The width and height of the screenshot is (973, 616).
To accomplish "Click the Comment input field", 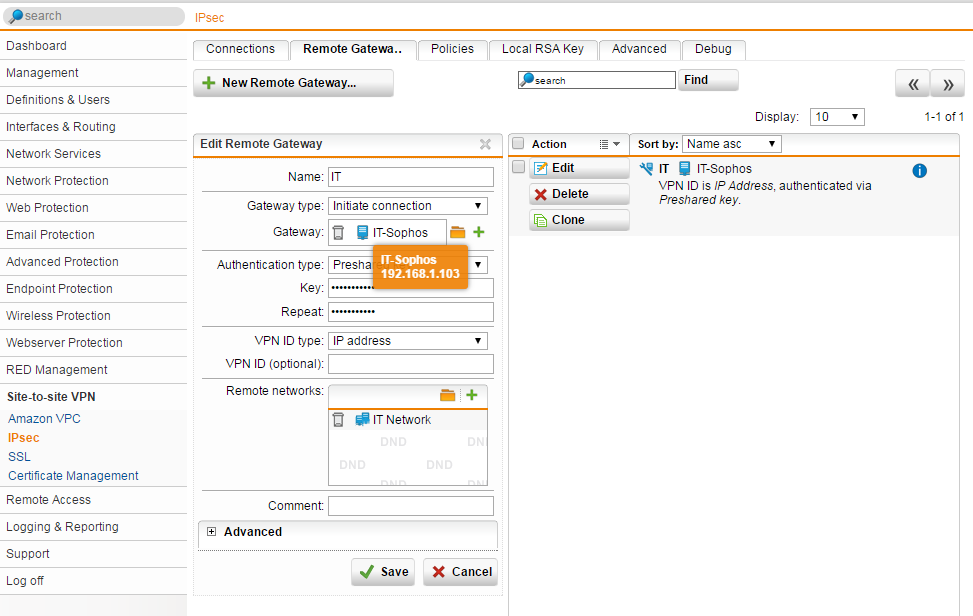I will [x=411, y=506].
